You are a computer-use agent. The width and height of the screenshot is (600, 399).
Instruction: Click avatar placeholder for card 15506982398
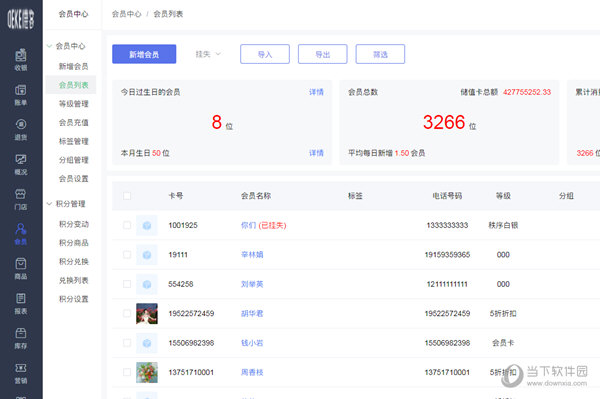[147, 343]
